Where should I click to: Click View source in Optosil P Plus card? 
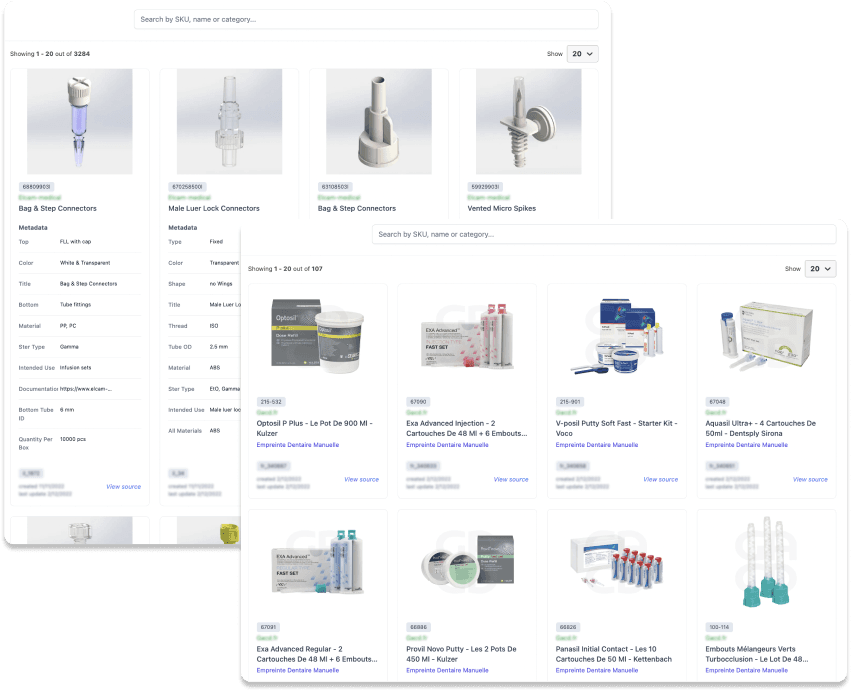click(361, 480)
